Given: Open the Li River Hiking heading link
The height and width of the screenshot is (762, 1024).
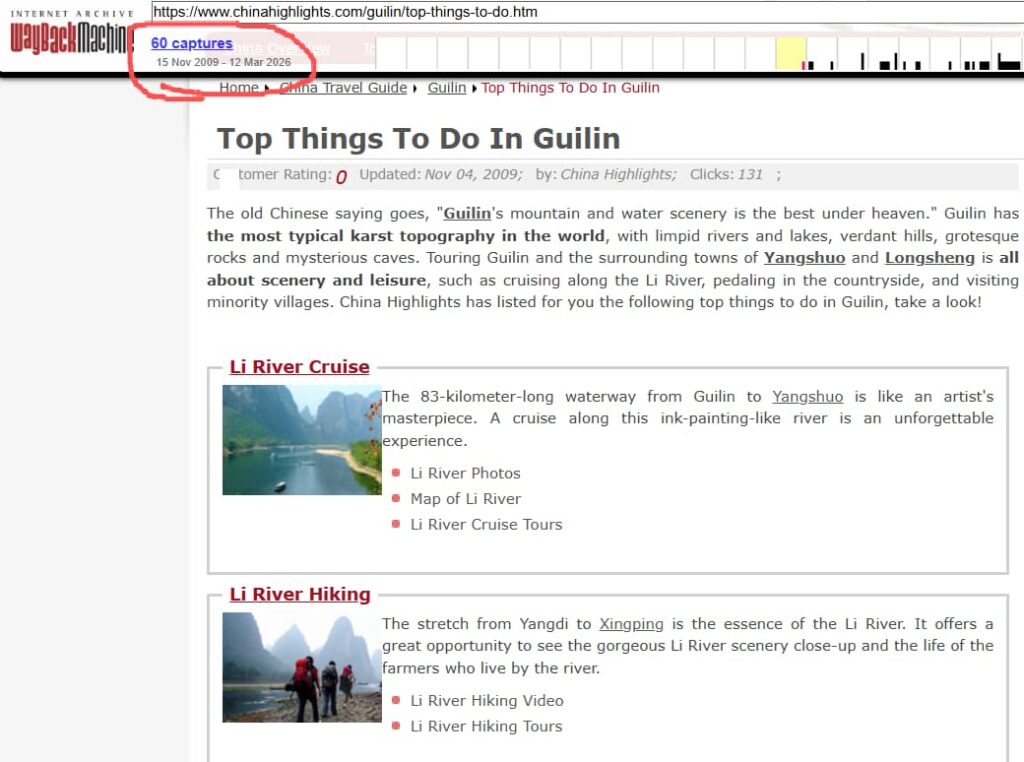Looking at the screenshot, I should pyautogui.click(x=300, y=594).
